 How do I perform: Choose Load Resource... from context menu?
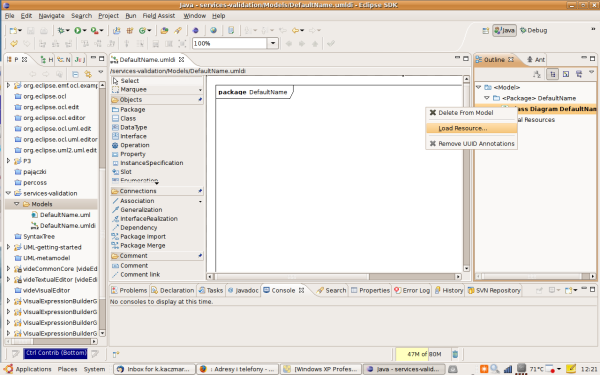click(x=471, y=128)
